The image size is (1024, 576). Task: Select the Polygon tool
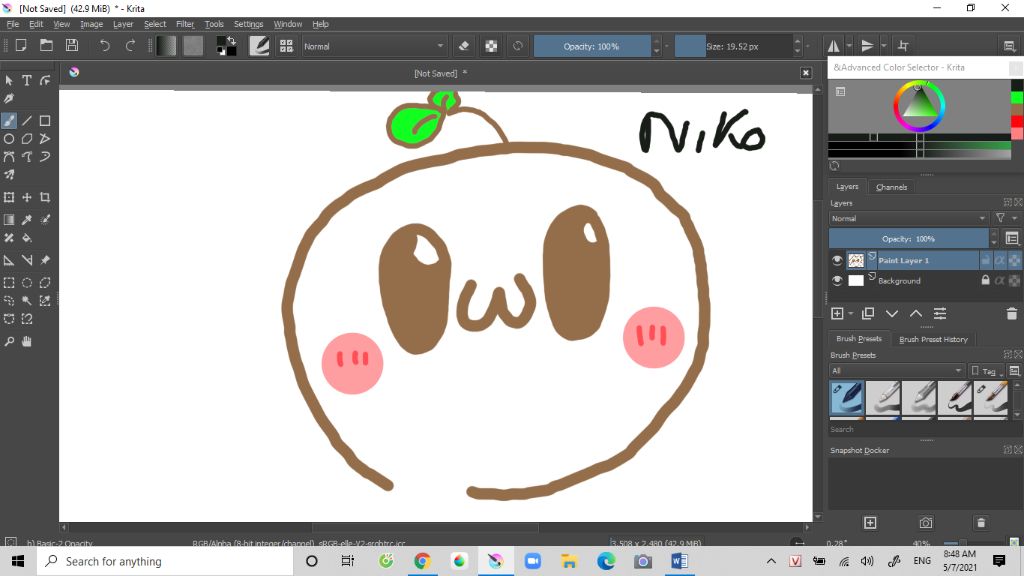[x=27, y=138]
